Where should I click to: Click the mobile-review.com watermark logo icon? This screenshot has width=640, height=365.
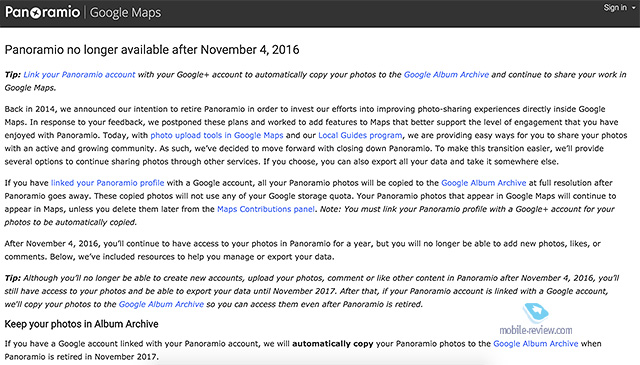pyautogui.click(x=536, y=313)
